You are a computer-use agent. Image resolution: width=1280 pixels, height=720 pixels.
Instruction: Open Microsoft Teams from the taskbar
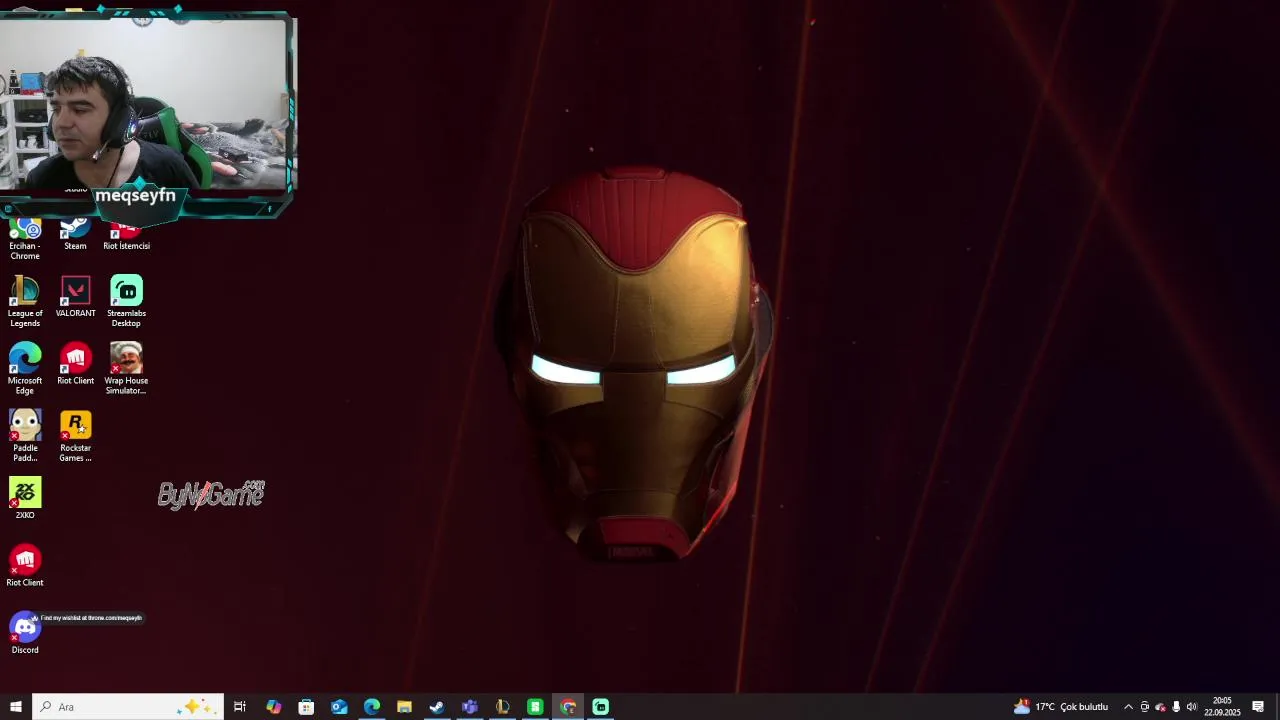[x=470, y=707]
